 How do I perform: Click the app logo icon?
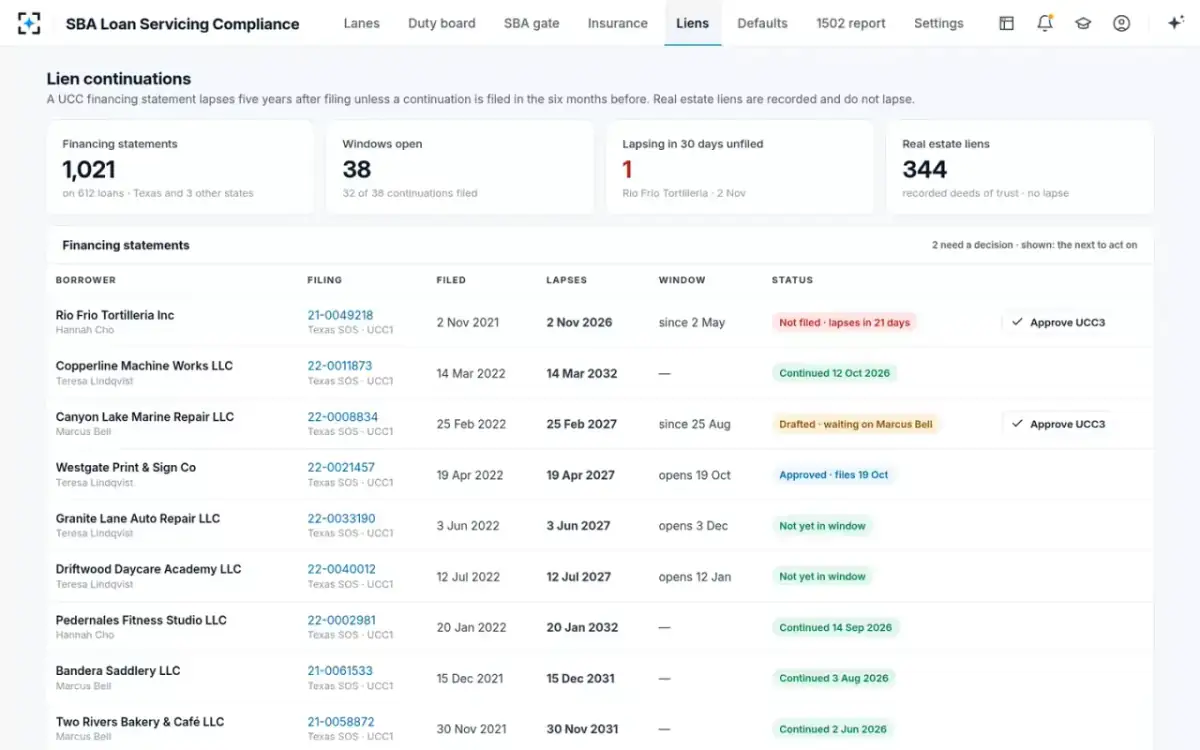click(29, 23)
